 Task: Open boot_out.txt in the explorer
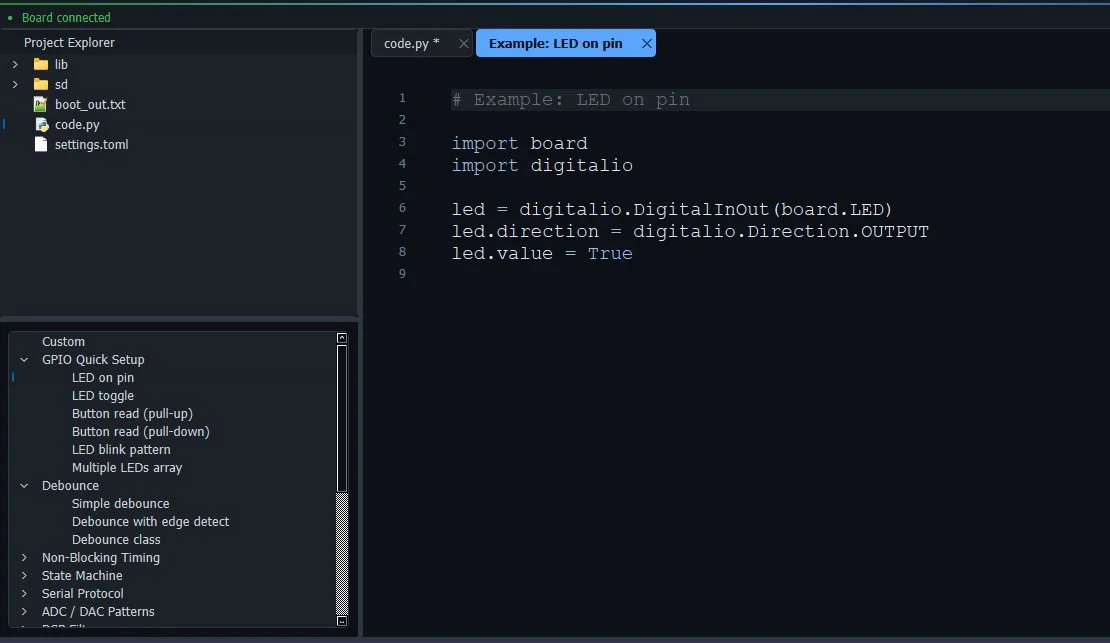pos(90,104)
